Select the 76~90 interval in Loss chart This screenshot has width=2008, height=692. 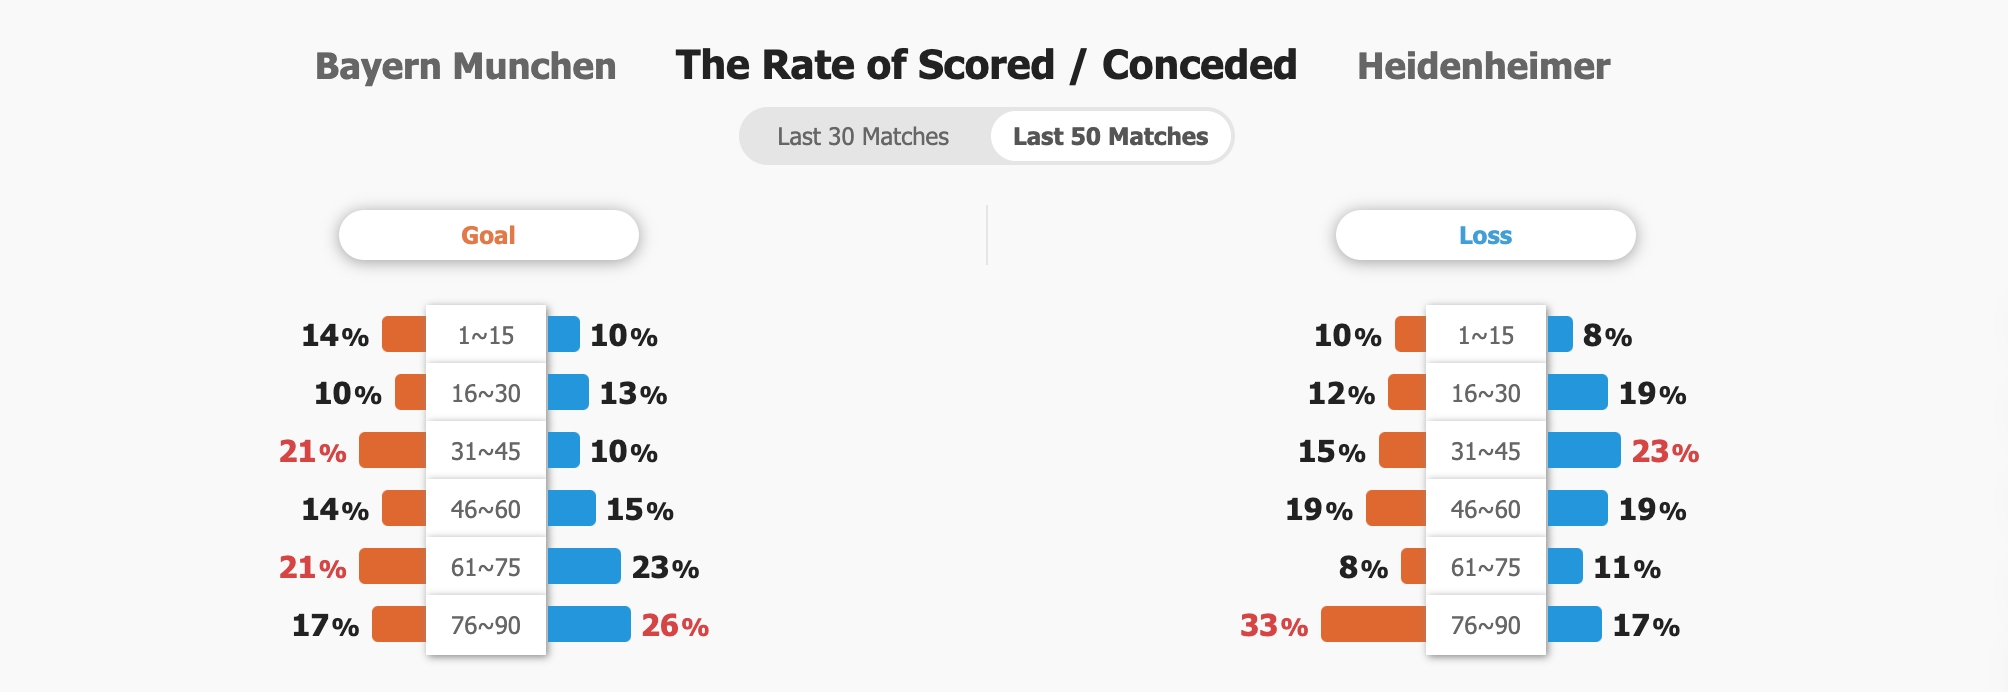1485,625
